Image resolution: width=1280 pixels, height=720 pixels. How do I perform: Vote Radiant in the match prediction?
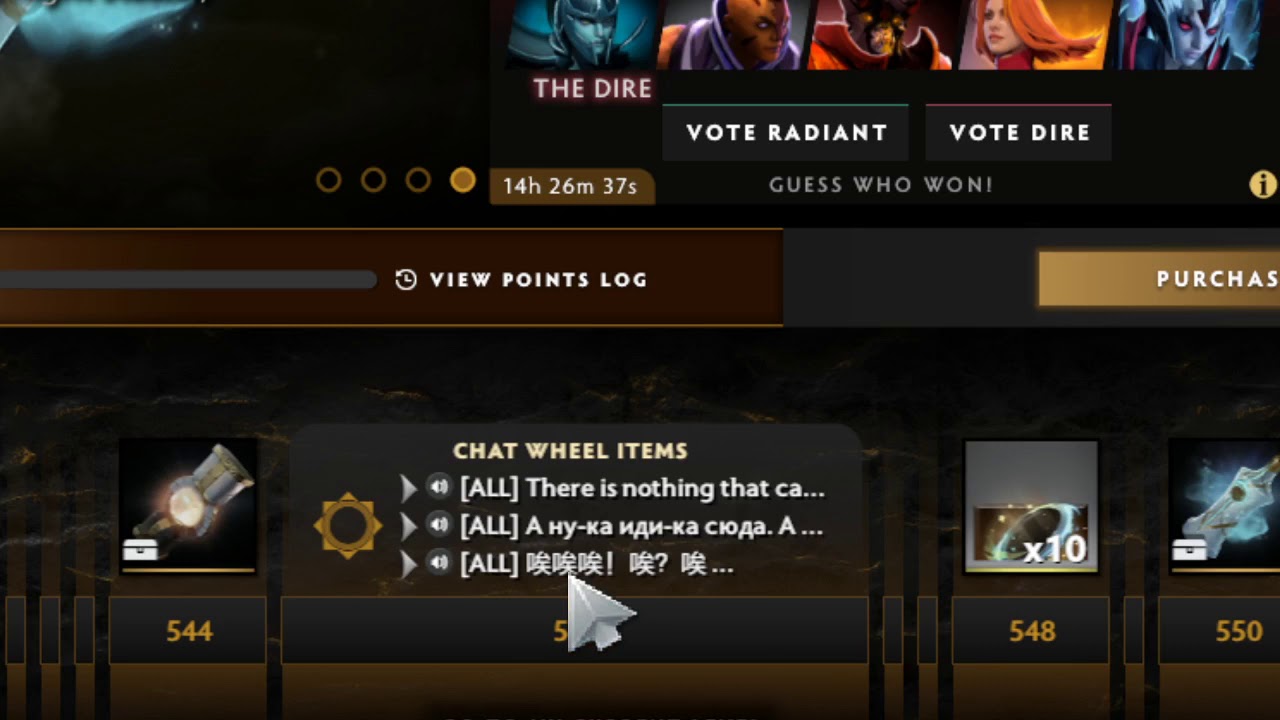tap(786, 133)
